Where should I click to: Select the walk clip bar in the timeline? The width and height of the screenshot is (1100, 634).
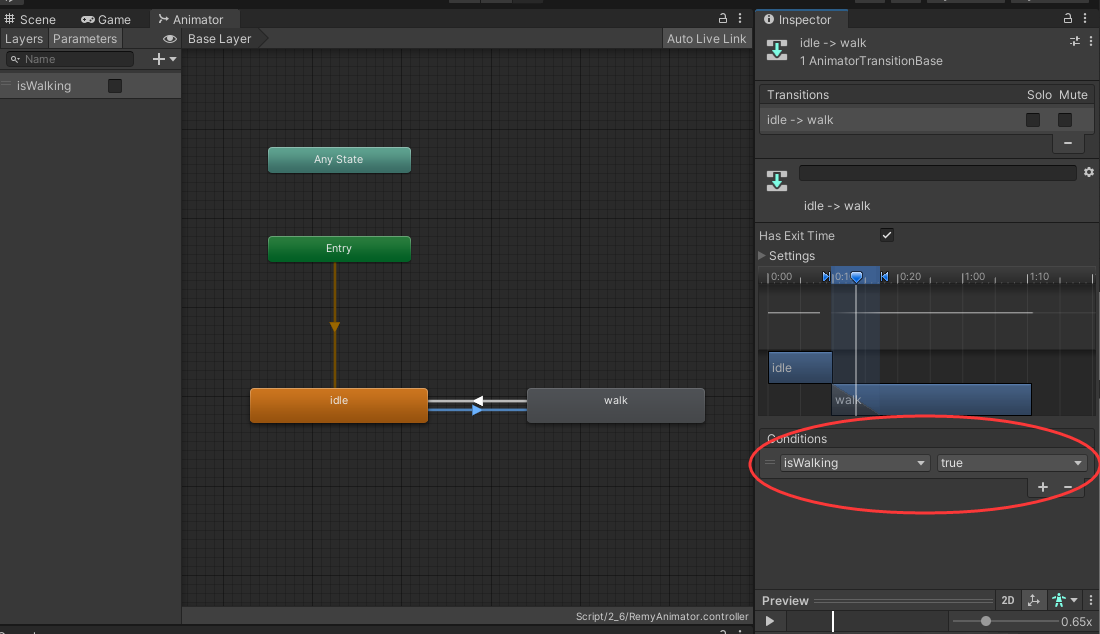pyautogui.click(x=932, y=399)
